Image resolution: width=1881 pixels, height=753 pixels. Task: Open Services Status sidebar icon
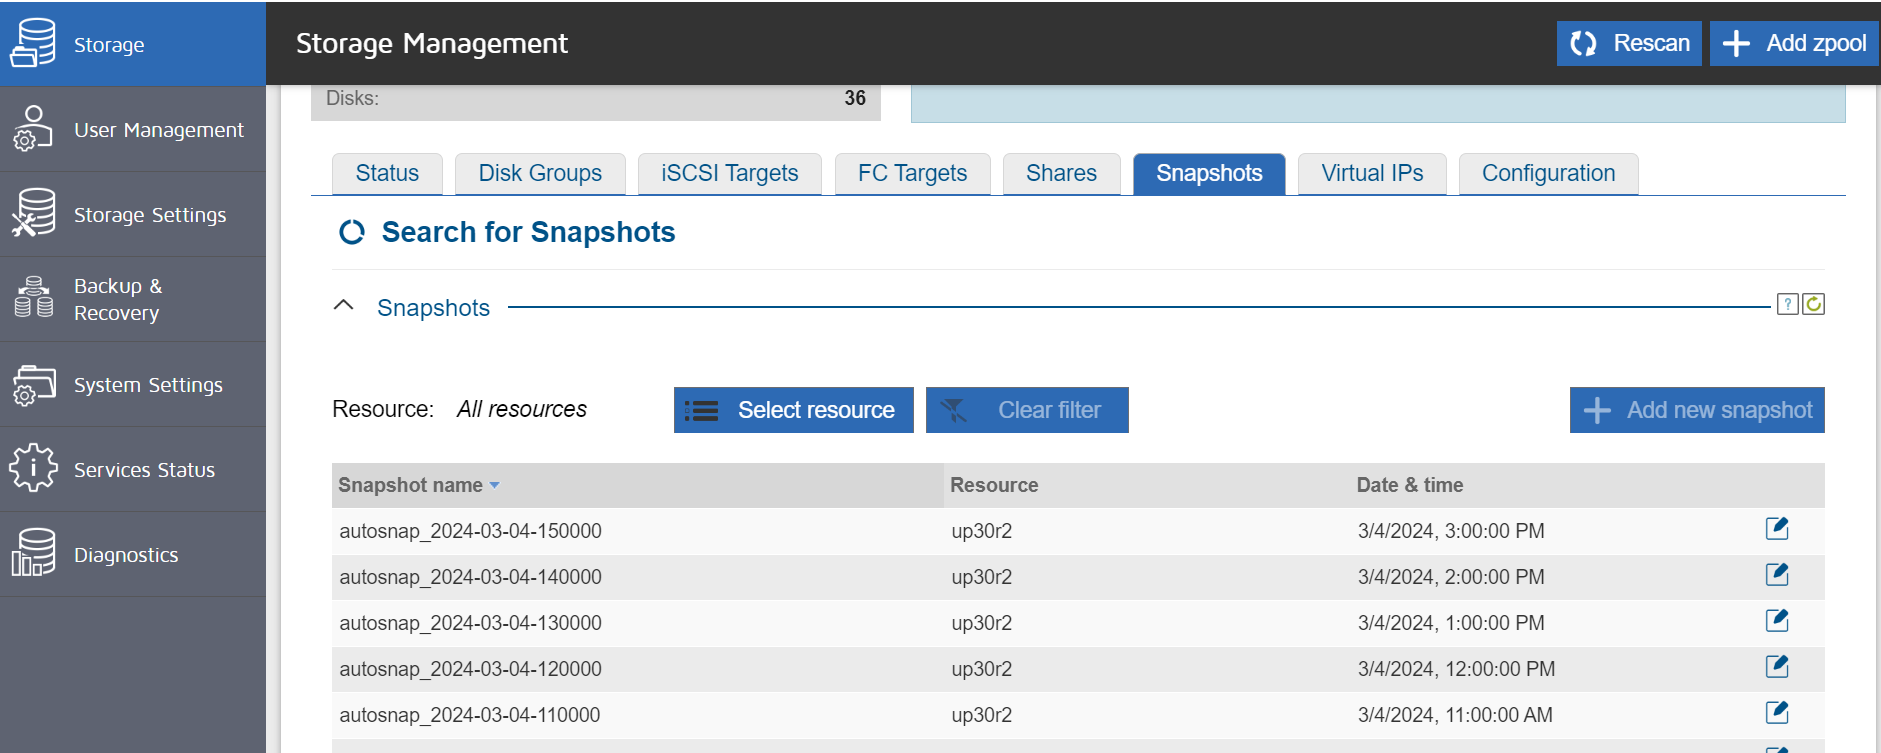[x=32, y=468]
